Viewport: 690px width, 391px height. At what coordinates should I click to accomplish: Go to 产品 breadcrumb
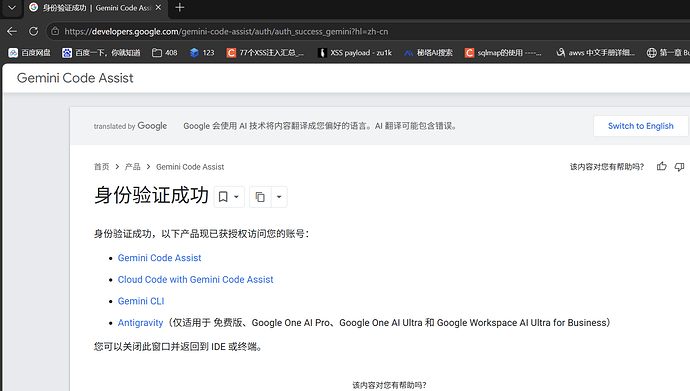pyautogui.click(x=132, y=167)
